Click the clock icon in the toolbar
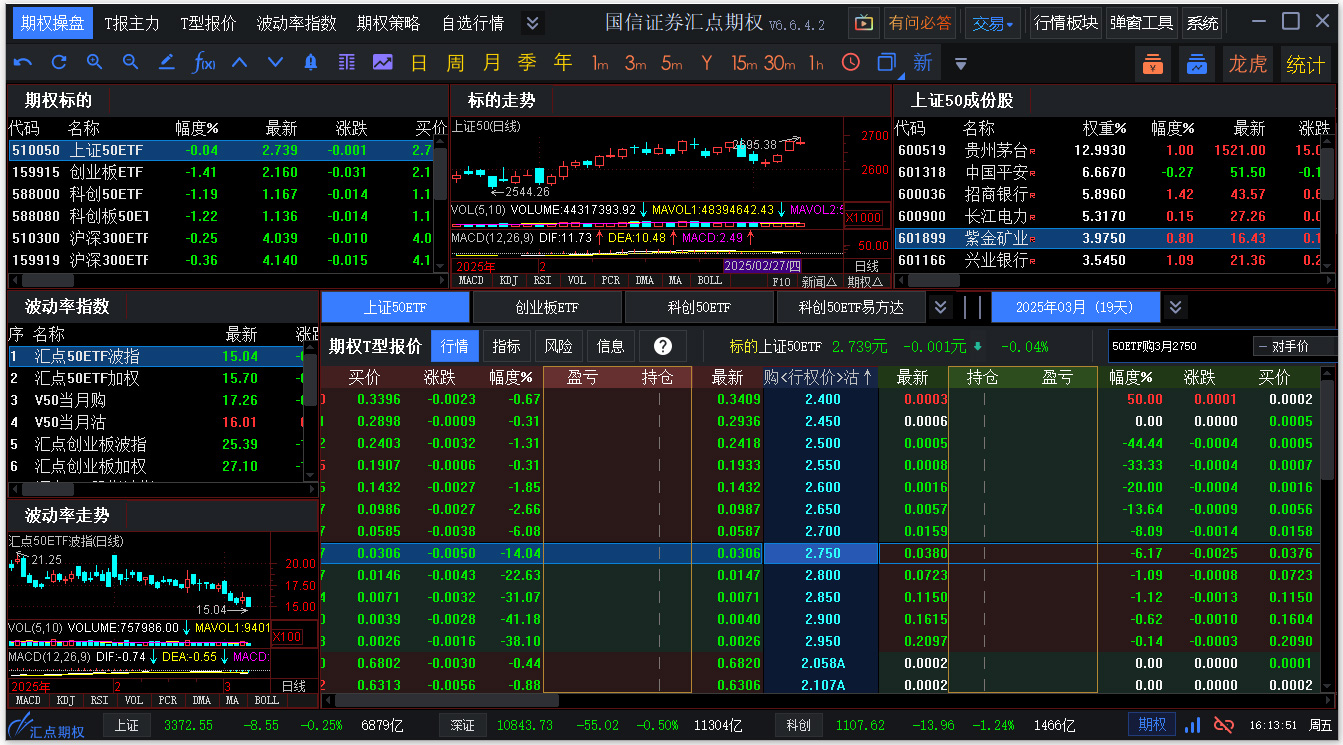Viewport: 1343px width, 745px height. pyautogui.click(x=850, y=63)
